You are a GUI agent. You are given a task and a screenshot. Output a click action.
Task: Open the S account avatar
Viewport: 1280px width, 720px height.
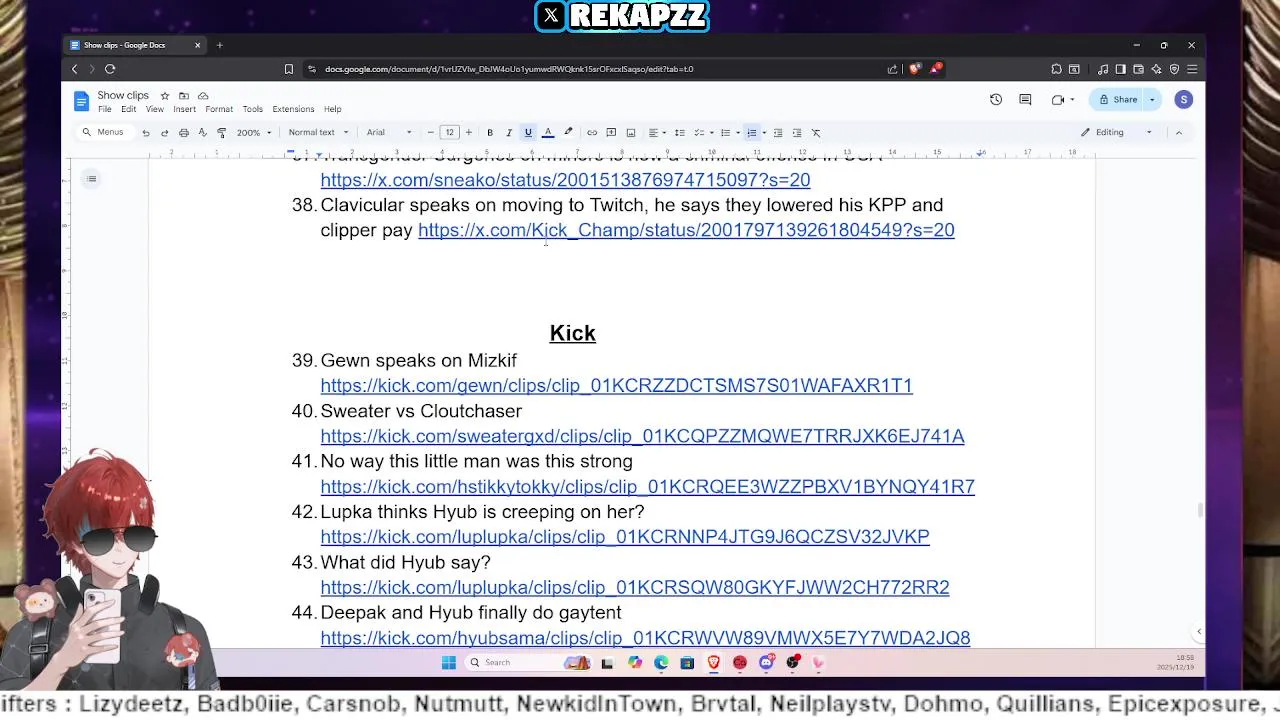[1184, 99]
